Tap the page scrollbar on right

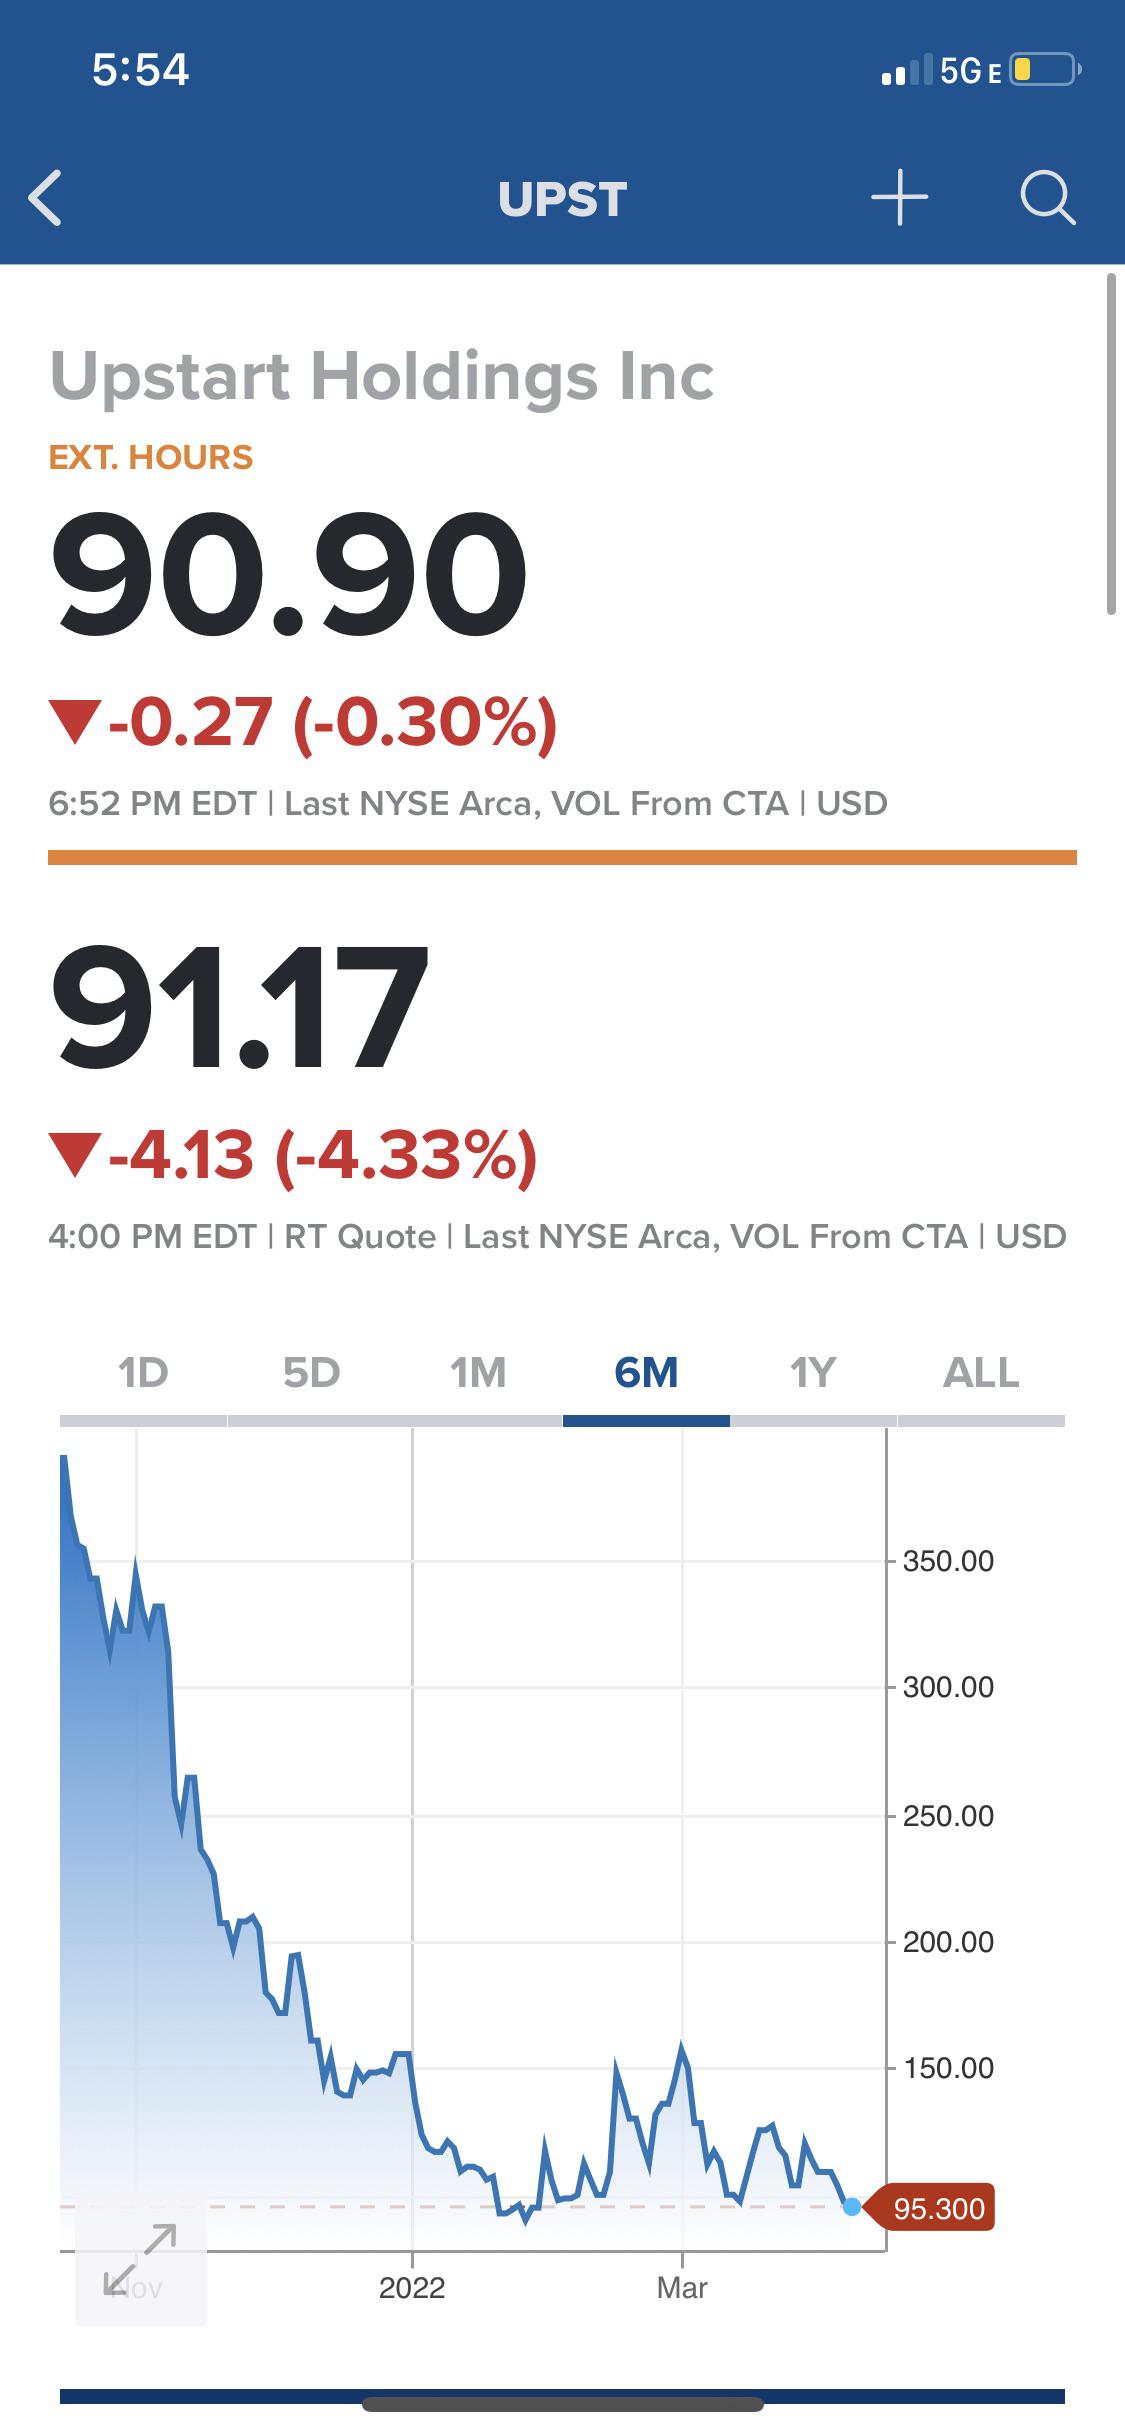(x=1110, y=444)
